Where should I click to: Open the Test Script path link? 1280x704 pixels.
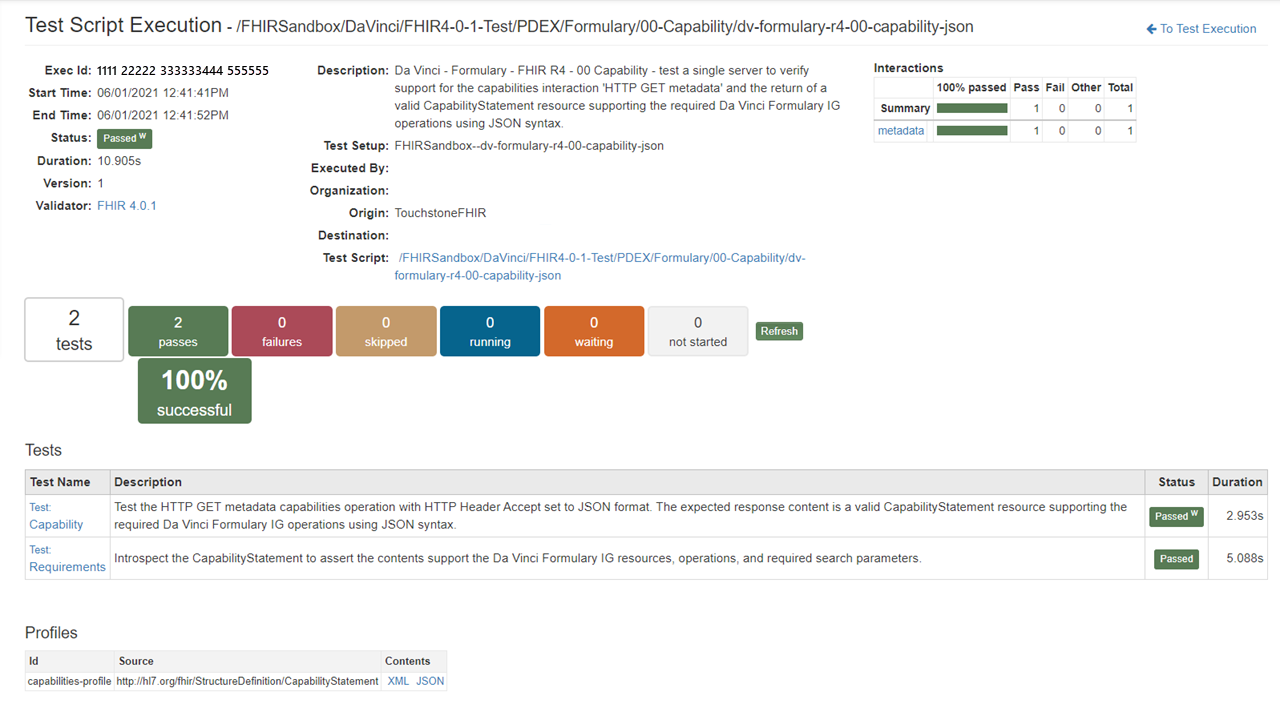[601, 266]
